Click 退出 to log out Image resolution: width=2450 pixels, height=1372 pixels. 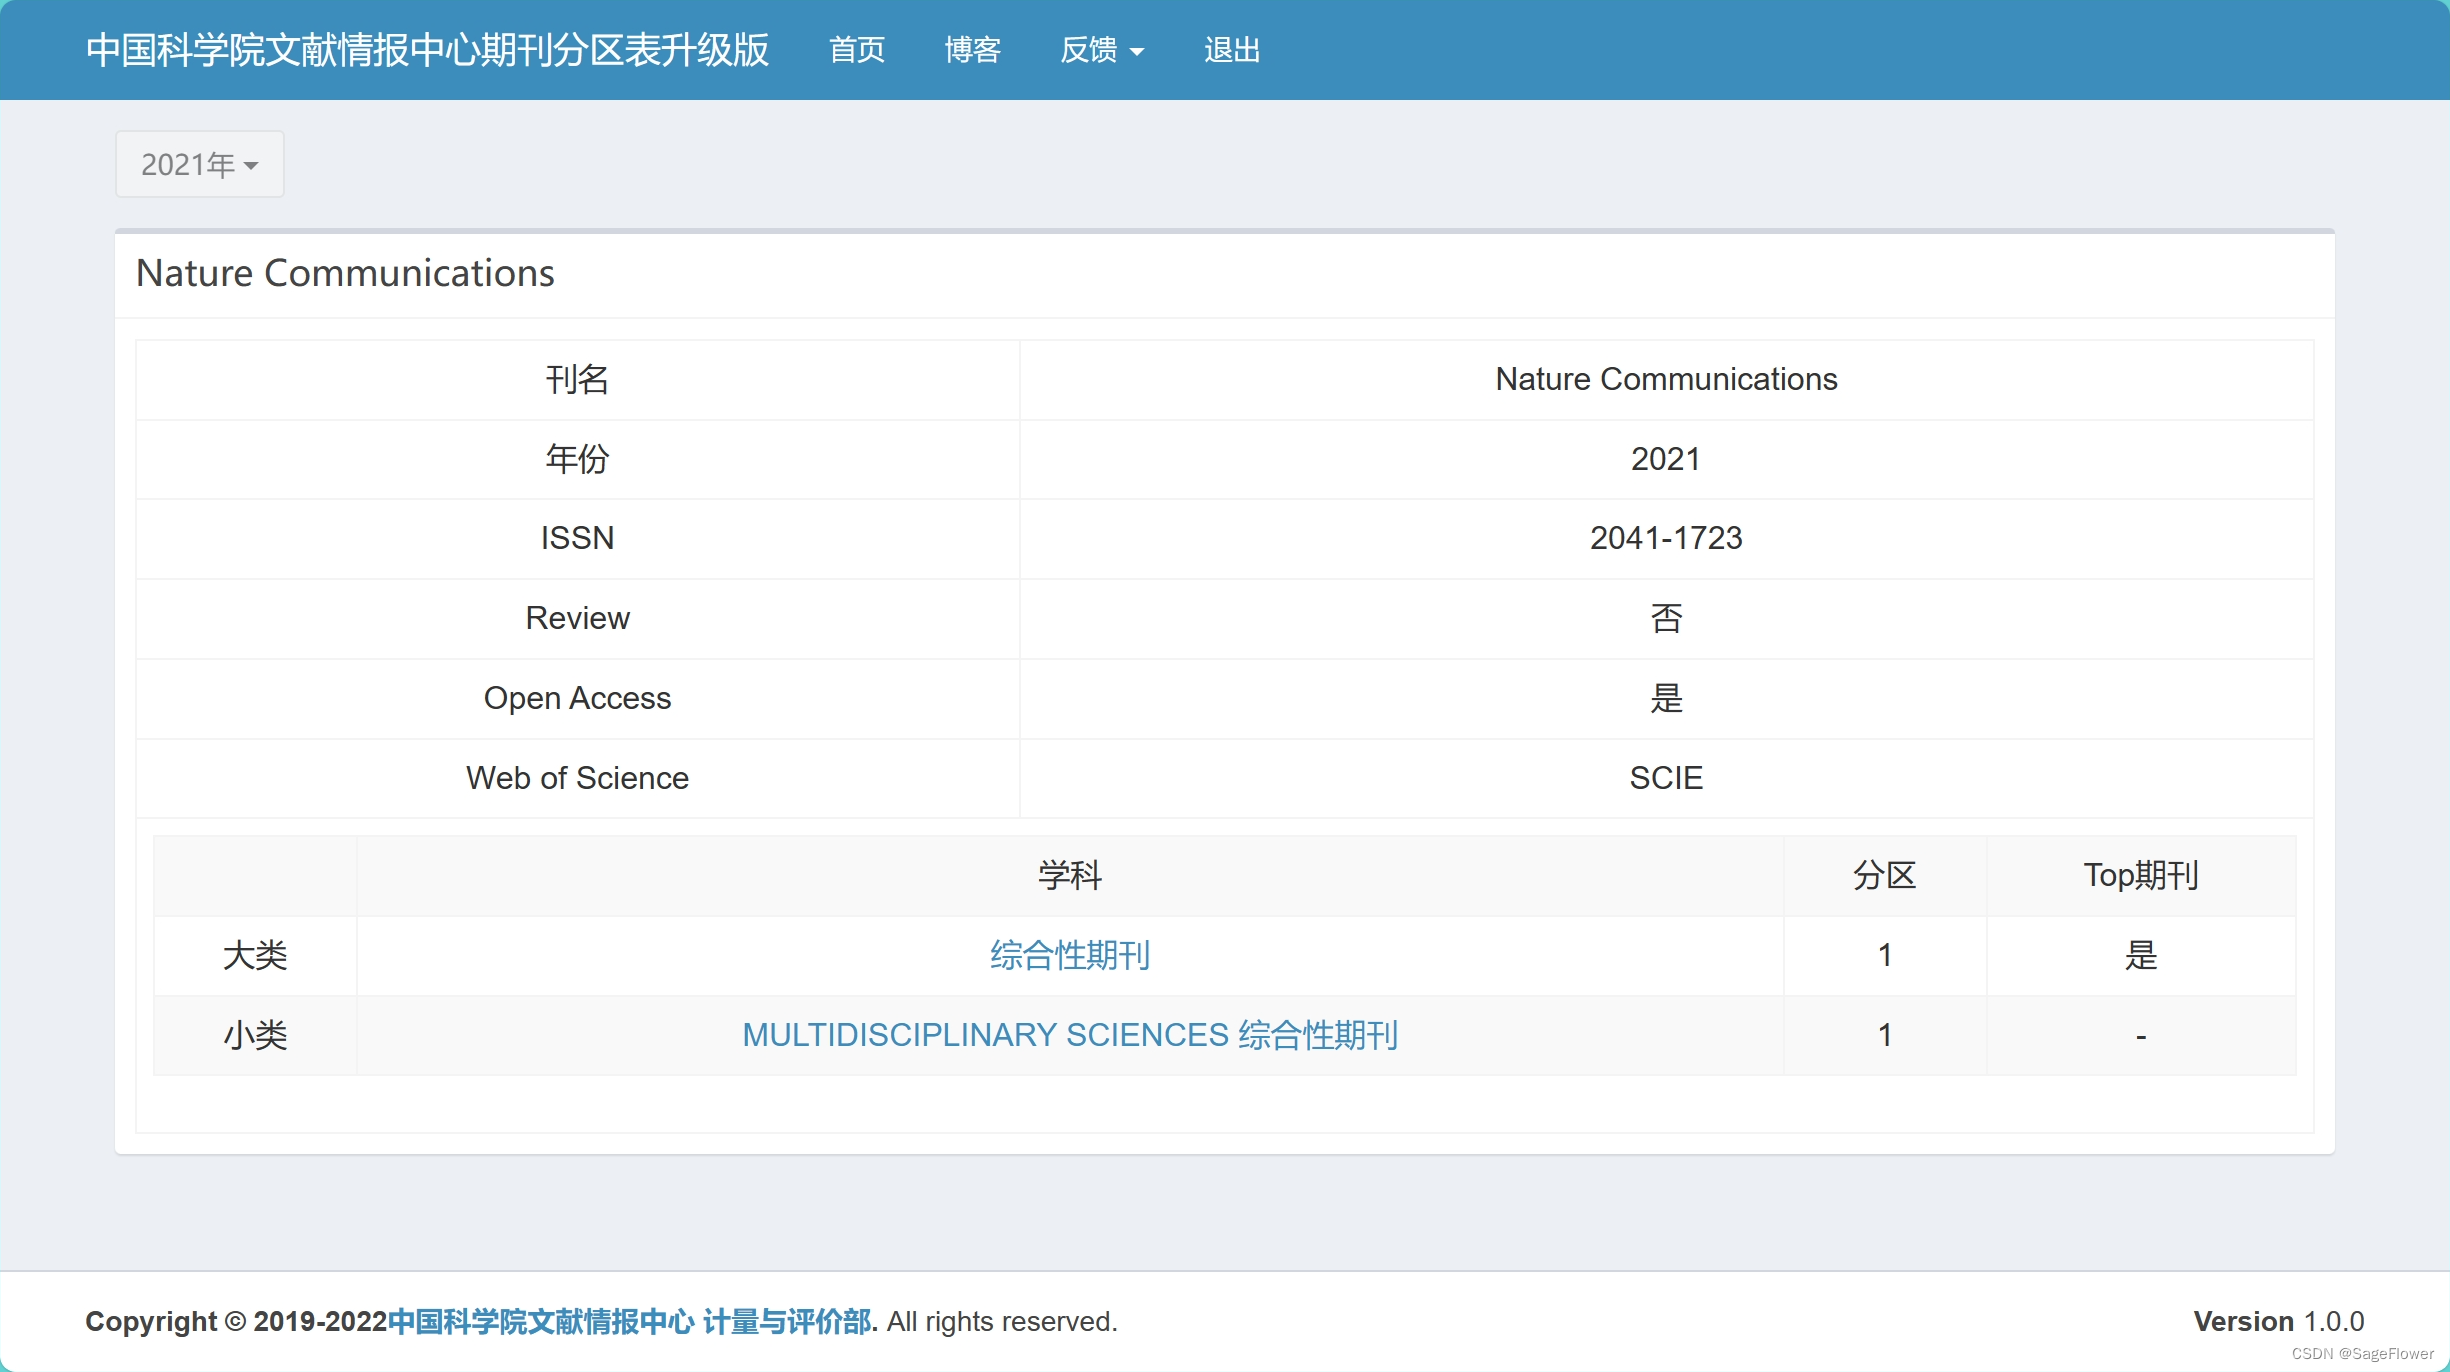1232,50
